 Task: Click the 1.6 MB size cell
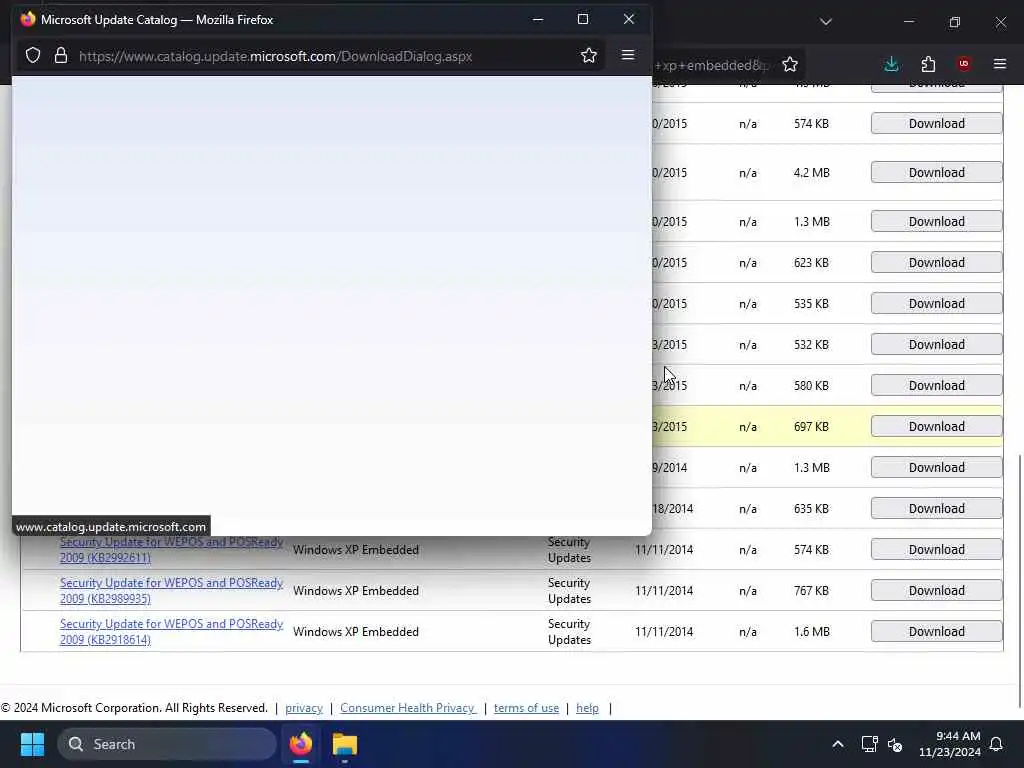pyautogui.click(x=812, y=632)
